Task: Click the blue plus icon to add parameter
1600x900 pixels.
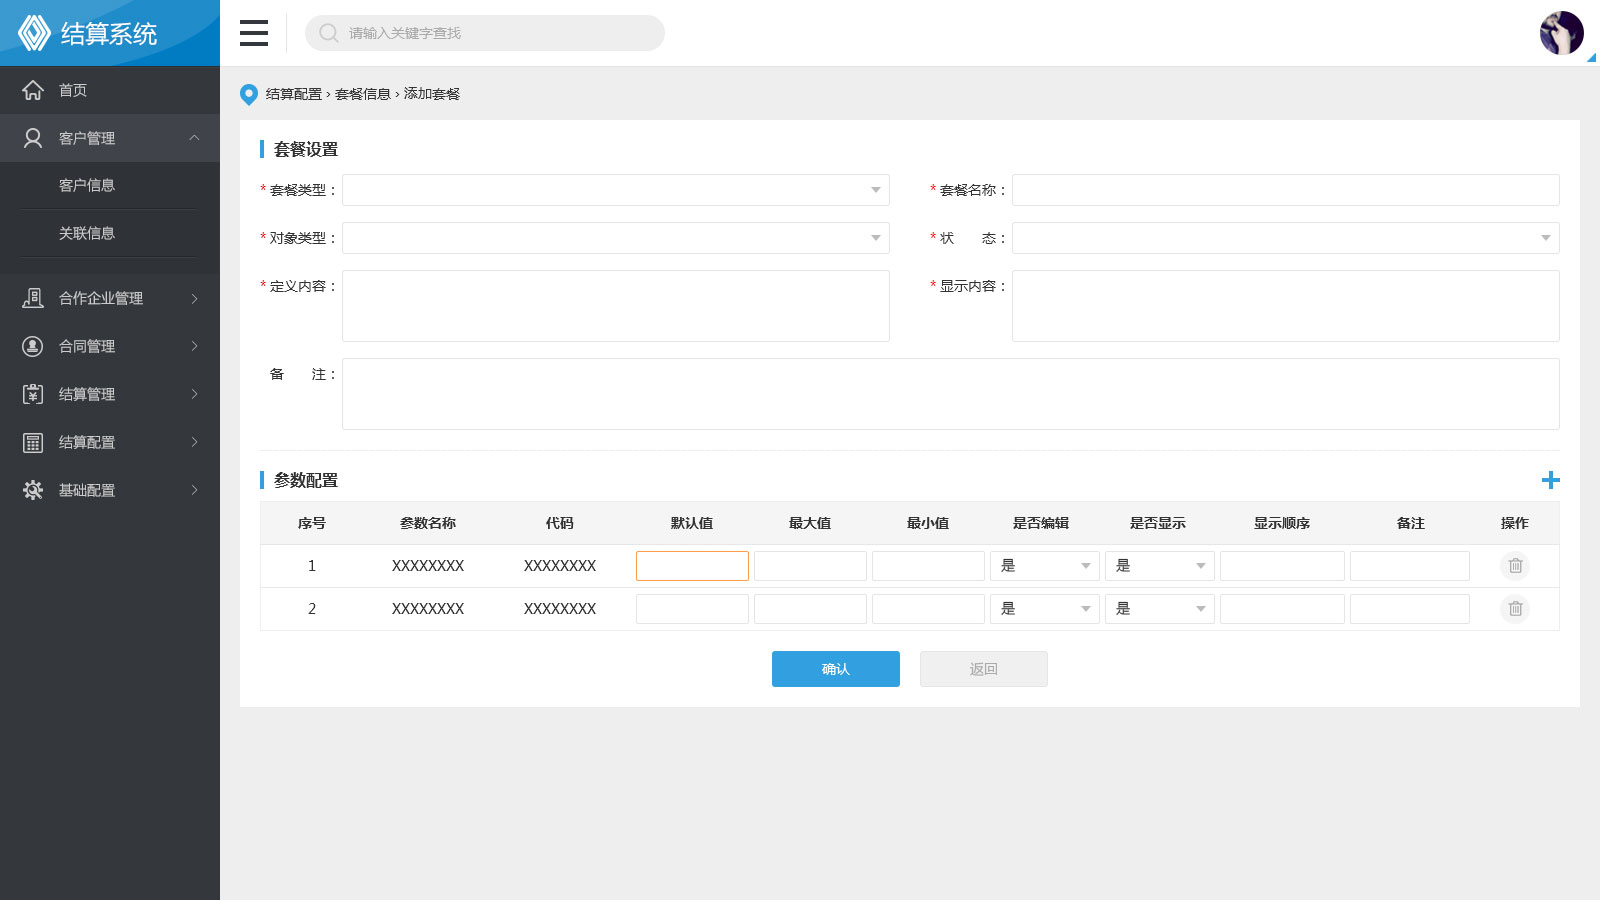Action: [x=1550, y=480]
